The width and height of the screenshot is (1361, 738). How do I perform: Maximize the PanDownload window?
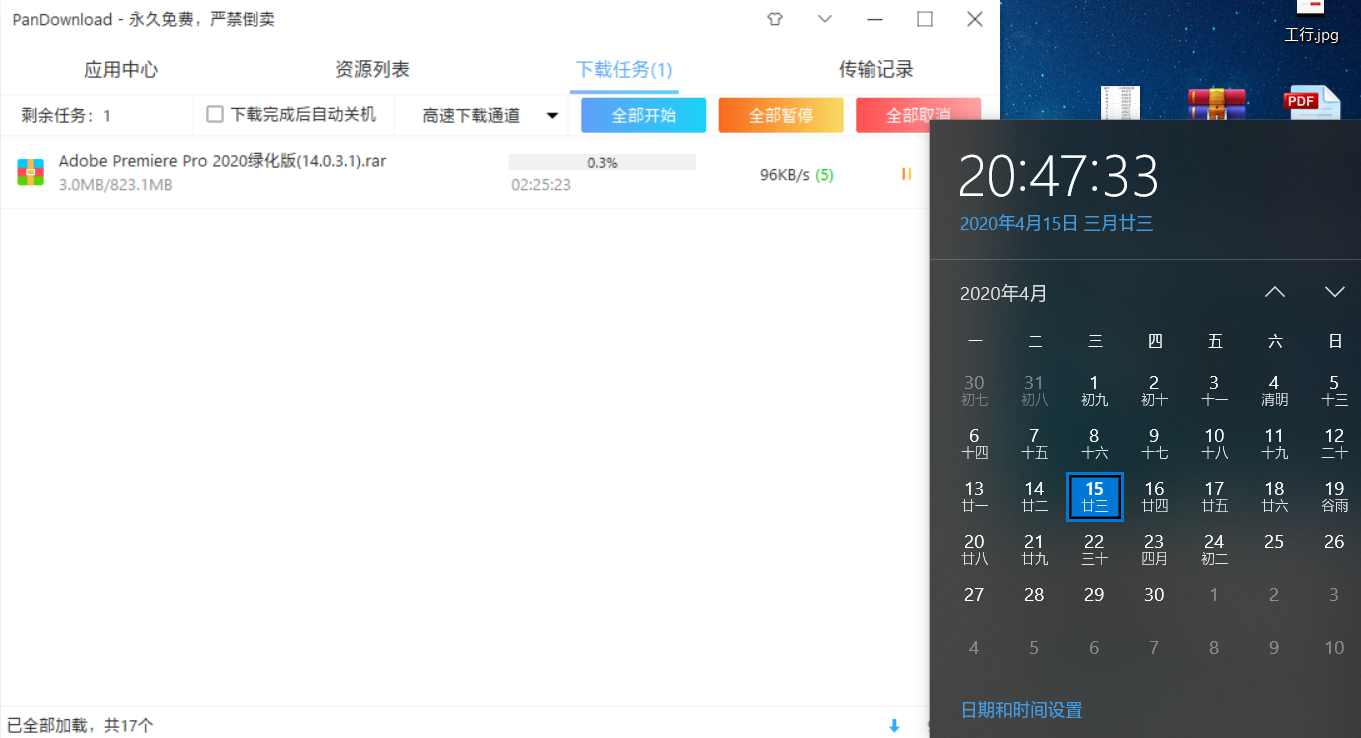click(925, 19)
